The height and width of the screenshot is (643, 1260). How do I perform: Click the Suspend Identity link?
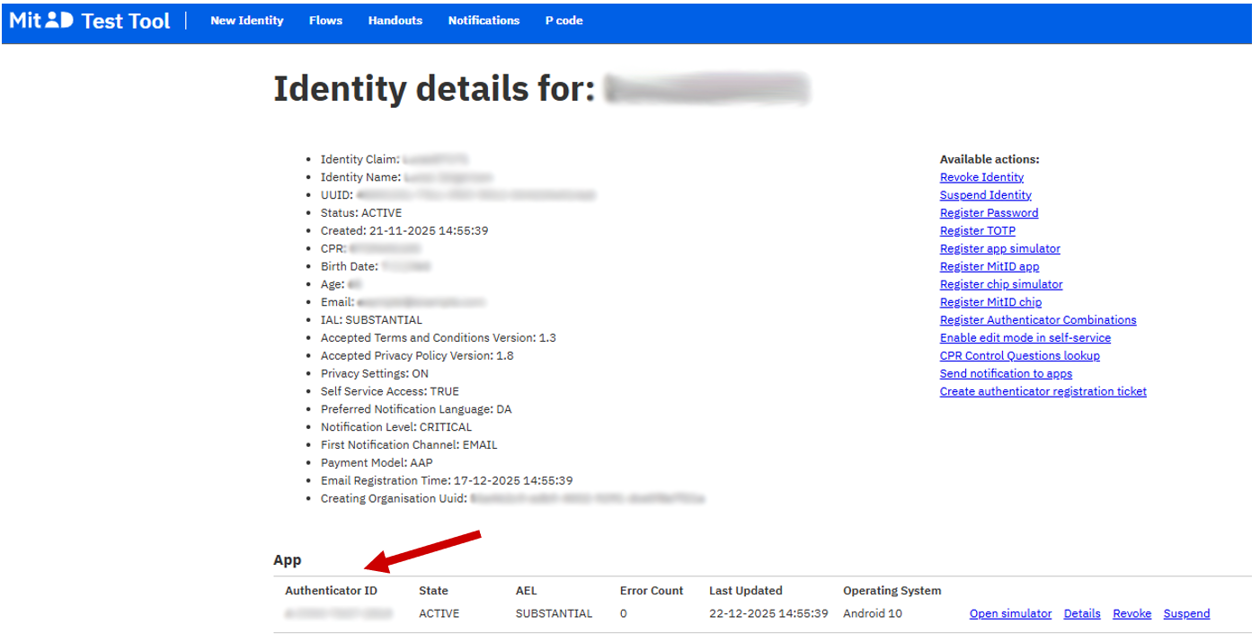click(985, 196)
